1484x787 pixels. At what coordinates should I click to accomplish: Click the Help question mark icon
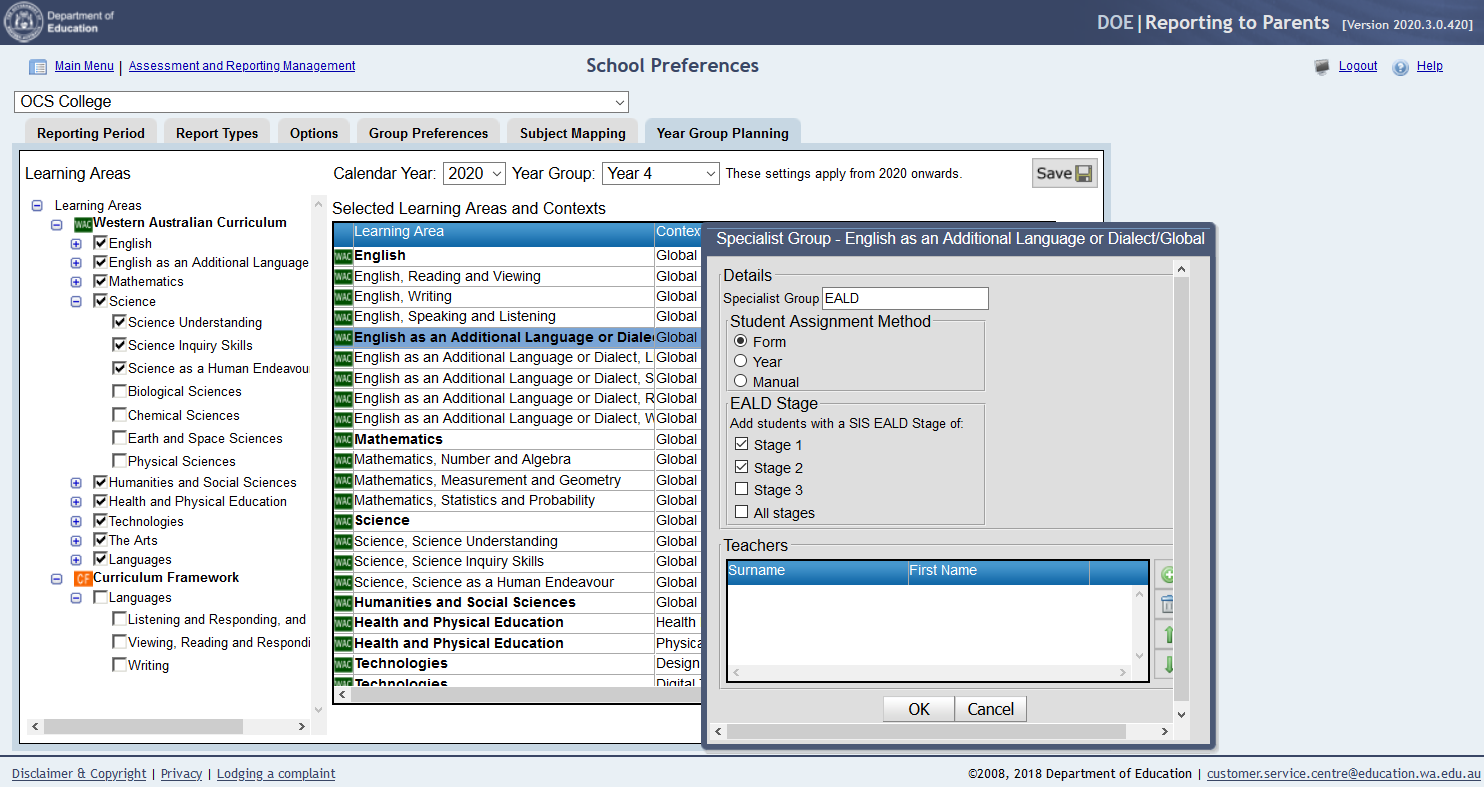[1400, 67]
